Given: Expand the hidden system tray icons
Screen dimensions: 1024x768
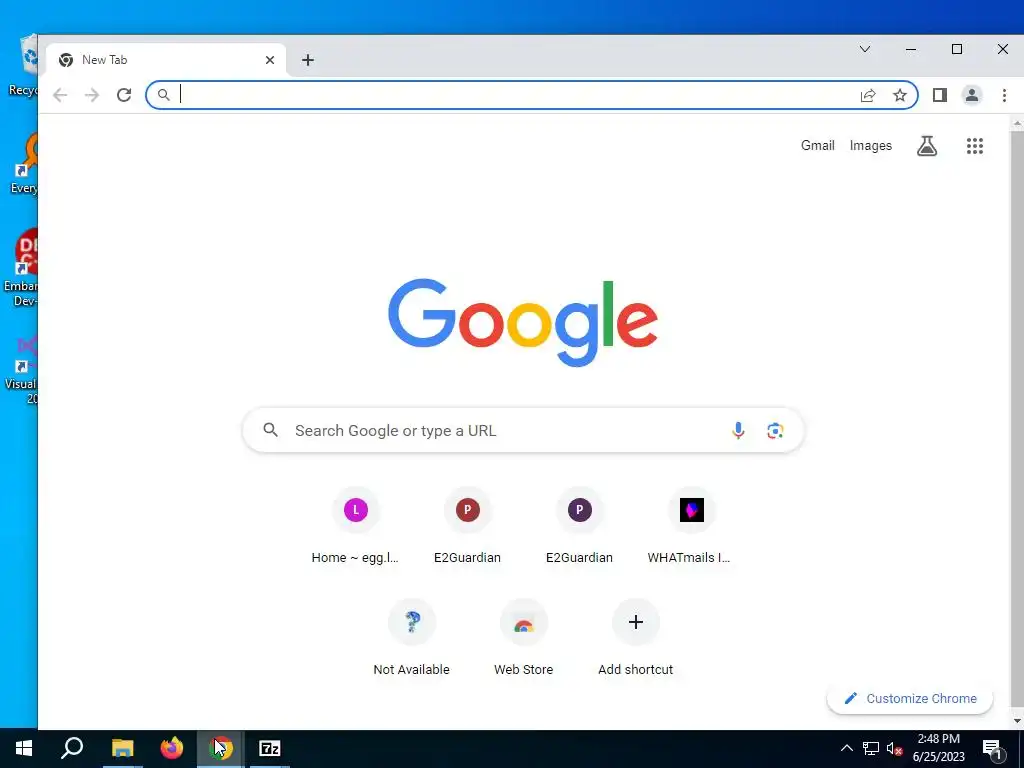Looking at the screenshot, I should tap(846, 748).
